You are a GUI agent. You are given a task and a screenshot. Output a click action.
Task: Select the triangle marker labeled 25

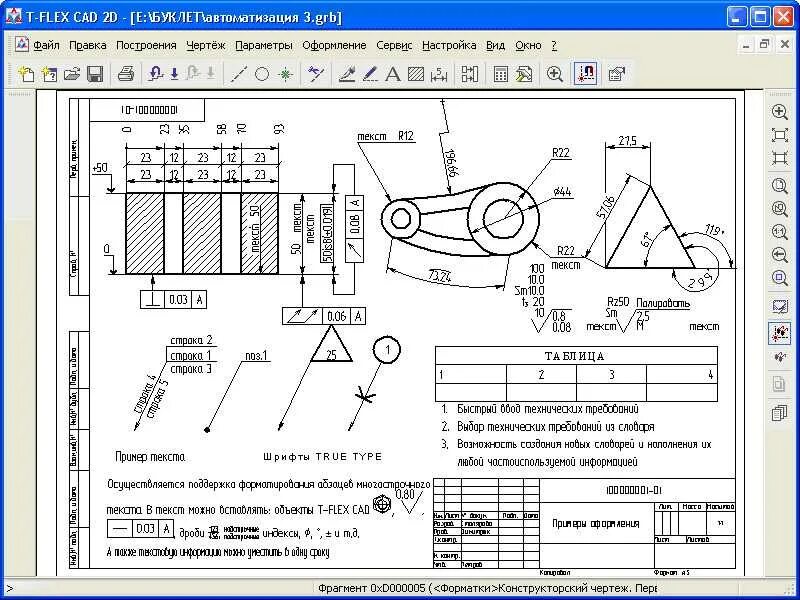coord(331,346)
